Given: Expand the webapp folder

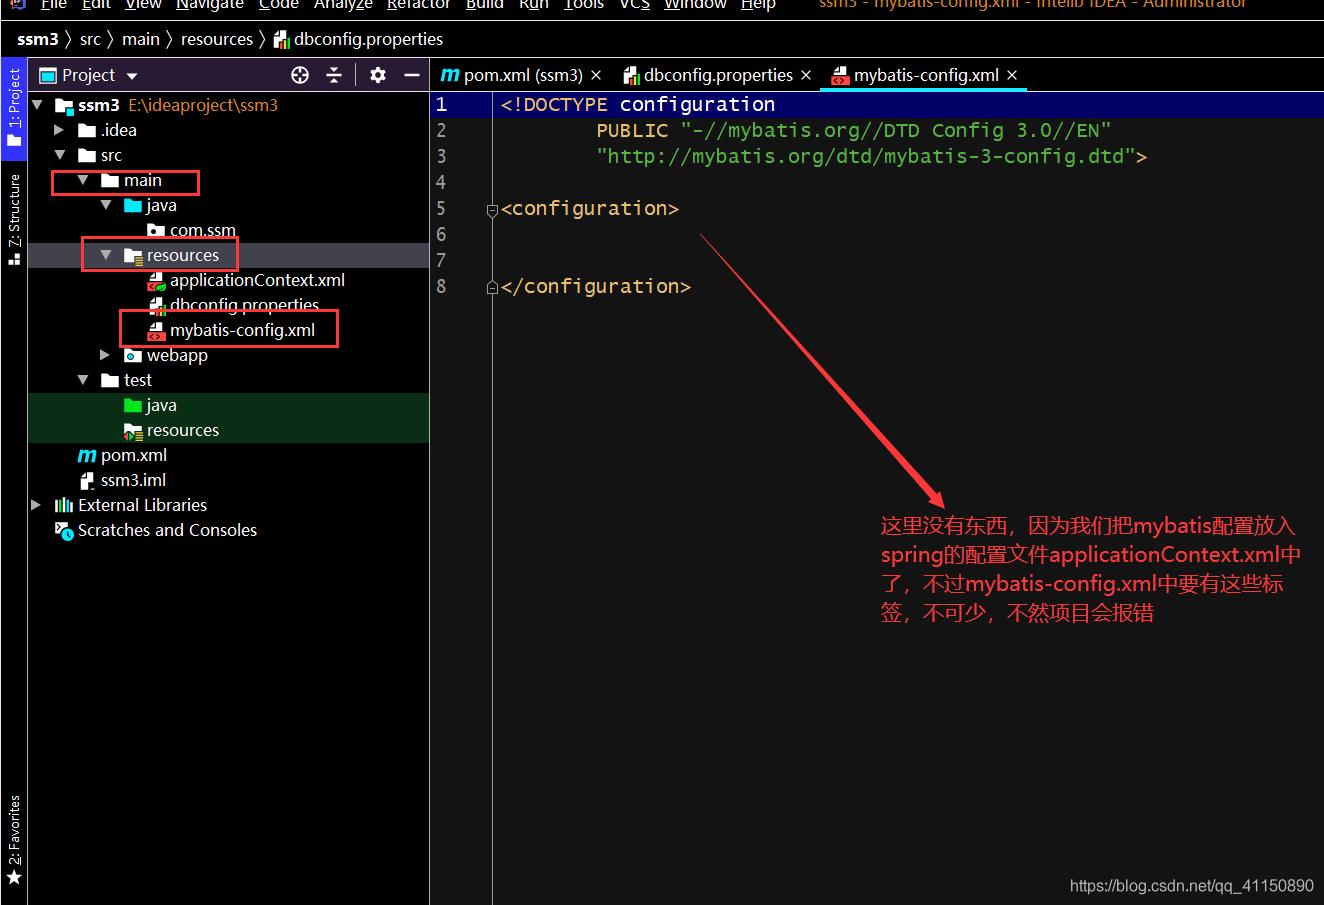Looking at the screenshot, I should [x=105, y=355].
